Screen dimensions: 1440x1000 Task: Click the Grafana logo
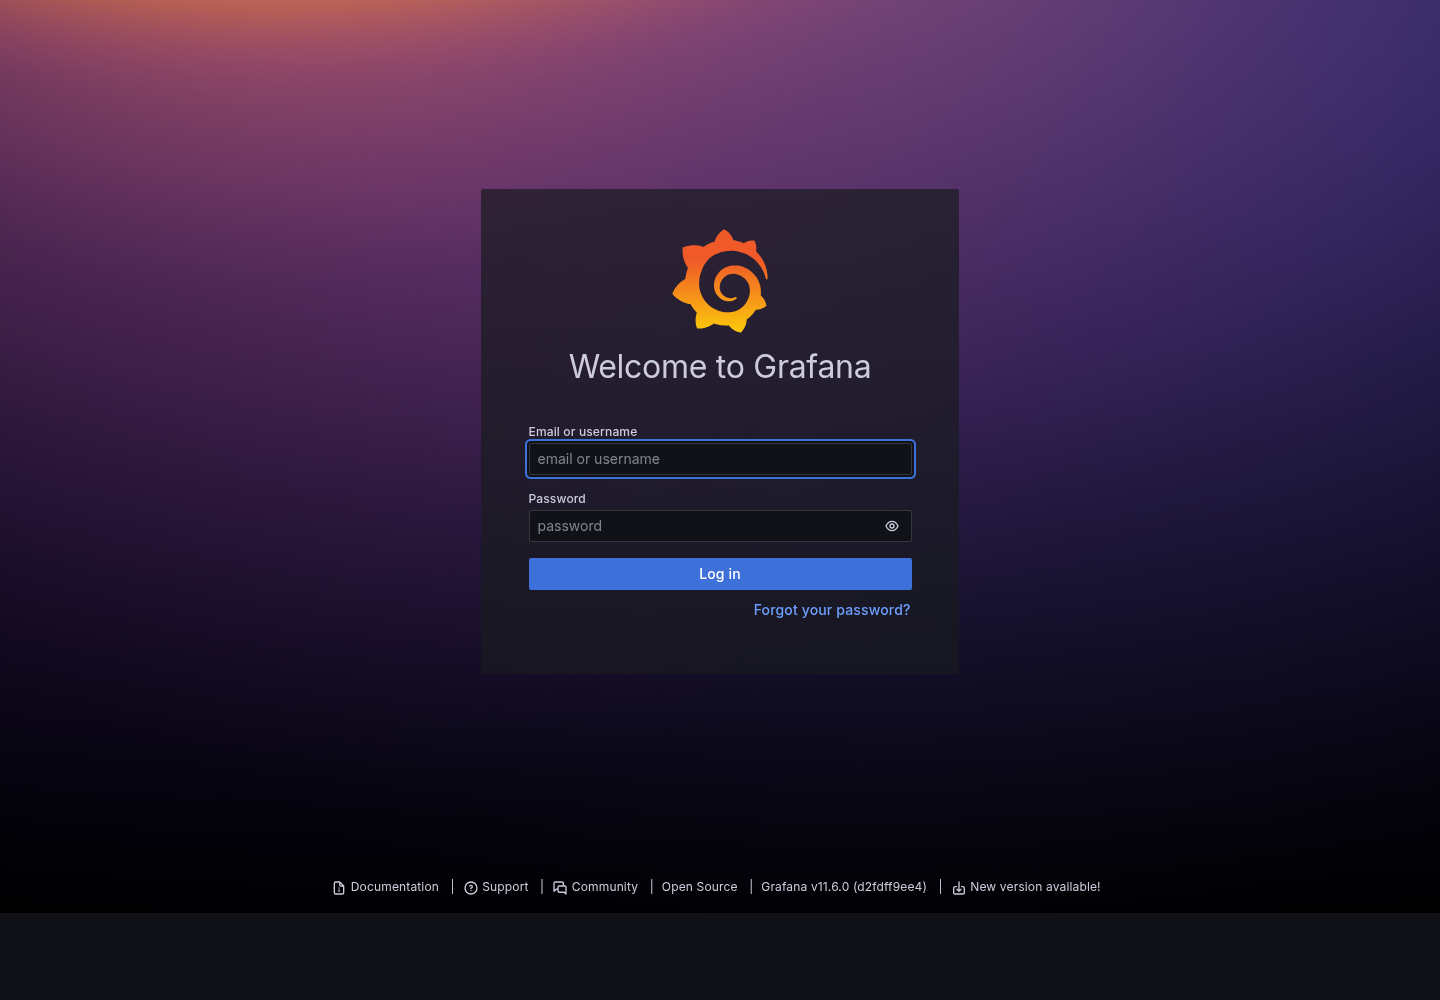[x=720, y=281]
